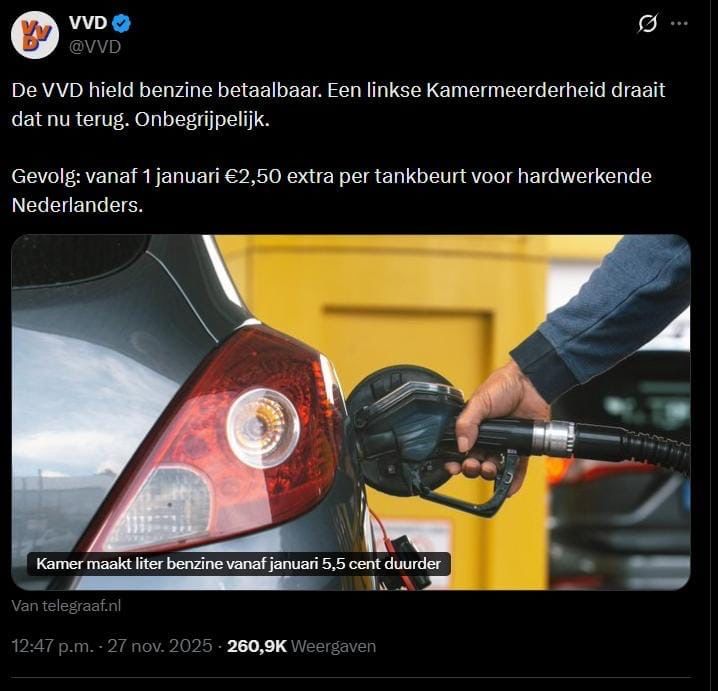
Task: Click the 12:47 p.m. timestamp
Action: tap(53, 646)
